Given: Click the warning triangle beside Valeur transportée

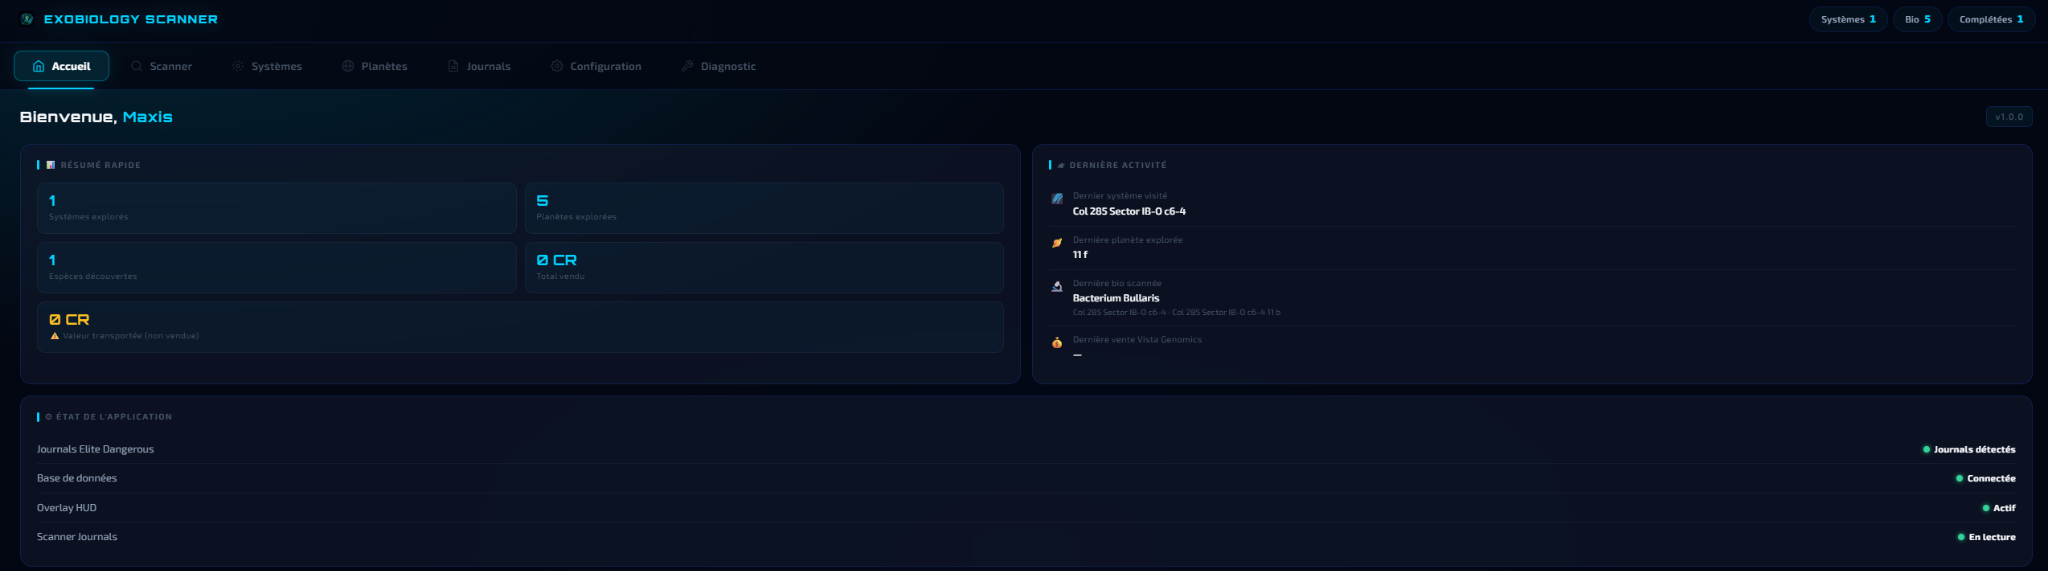Looking at the screenshot, I should pos(54,336).
